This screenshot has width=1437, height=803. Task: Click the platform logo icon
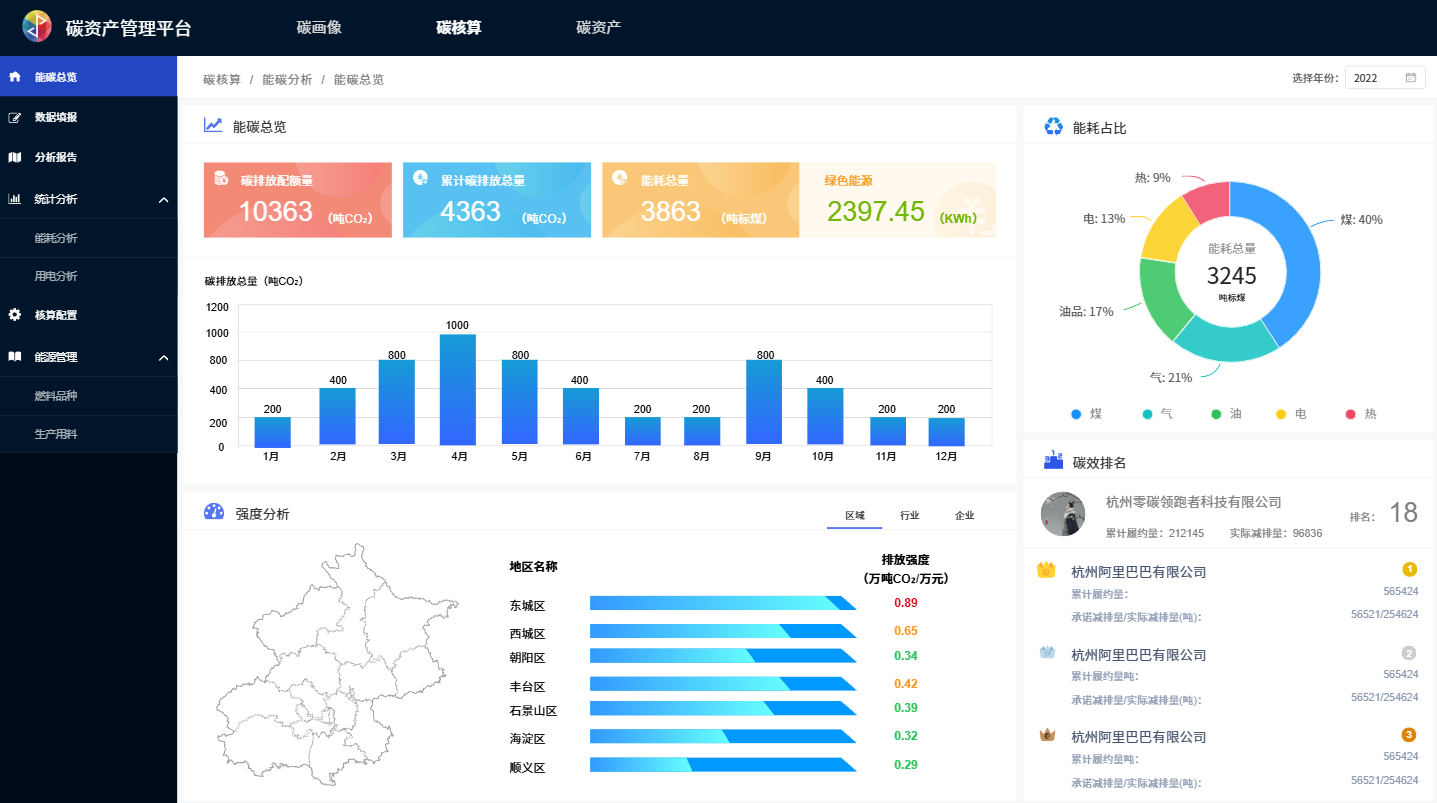37,27
